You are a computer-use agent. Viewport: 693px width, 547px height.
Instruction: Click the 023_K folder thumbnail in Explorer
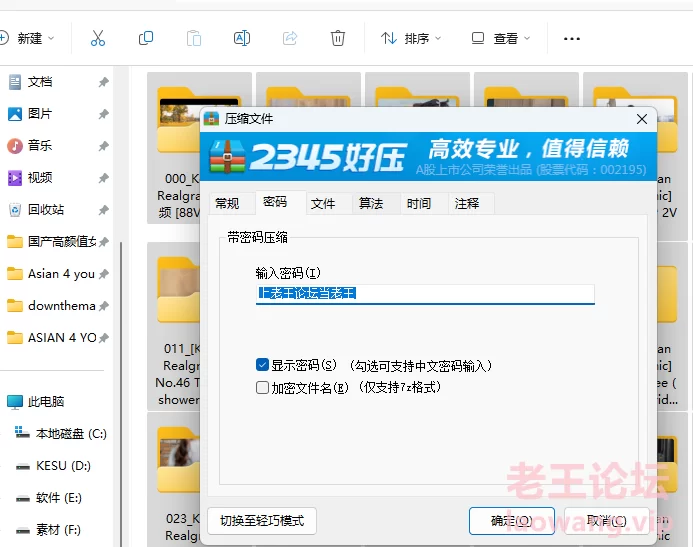(179, 460)
